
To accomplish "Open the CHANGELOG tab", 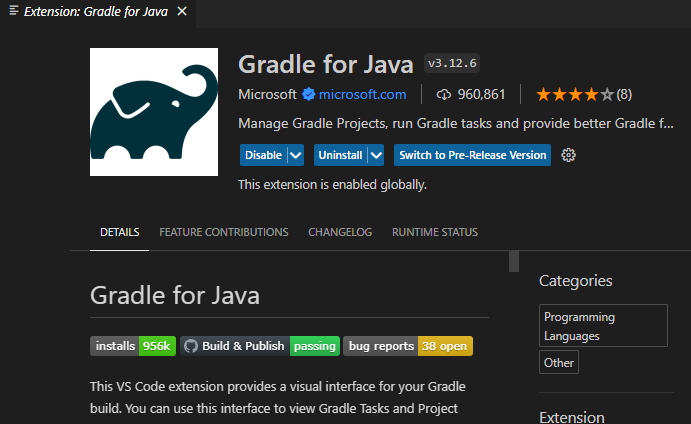I will [x=340, y=232].
